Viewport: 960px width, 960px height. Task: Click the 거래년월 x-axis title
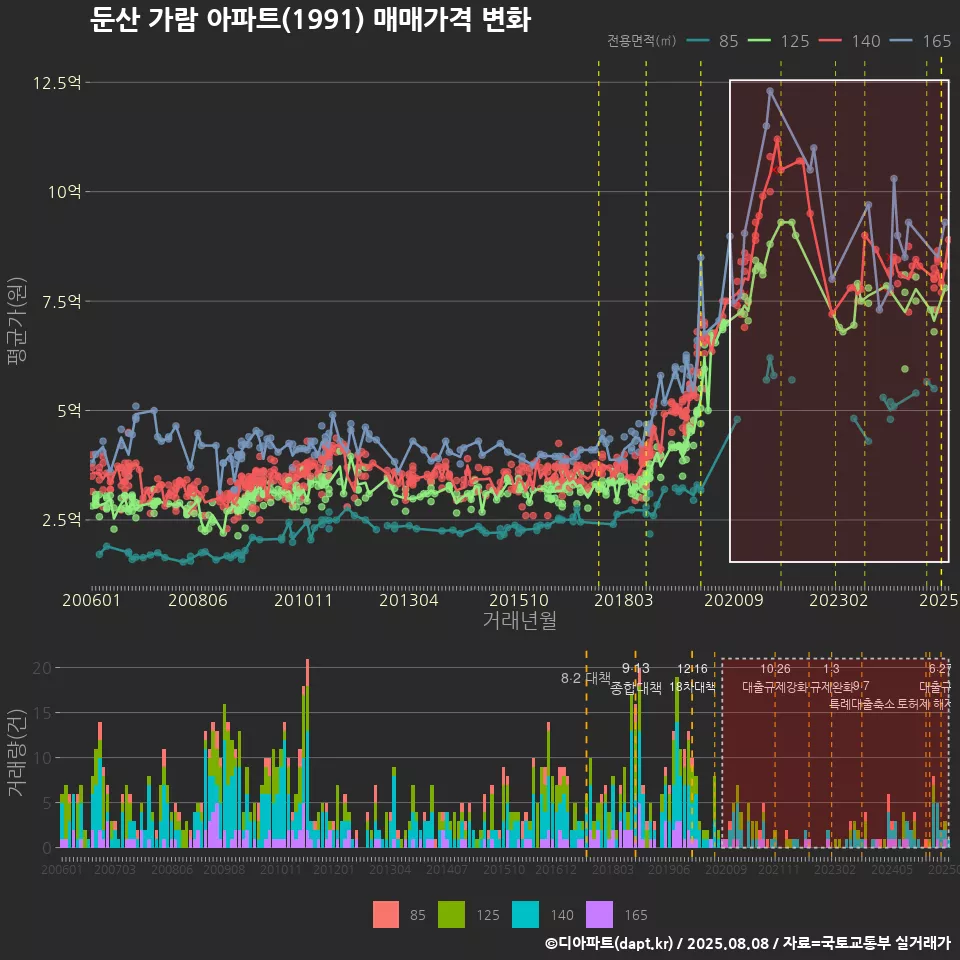[x=519, y=620]
